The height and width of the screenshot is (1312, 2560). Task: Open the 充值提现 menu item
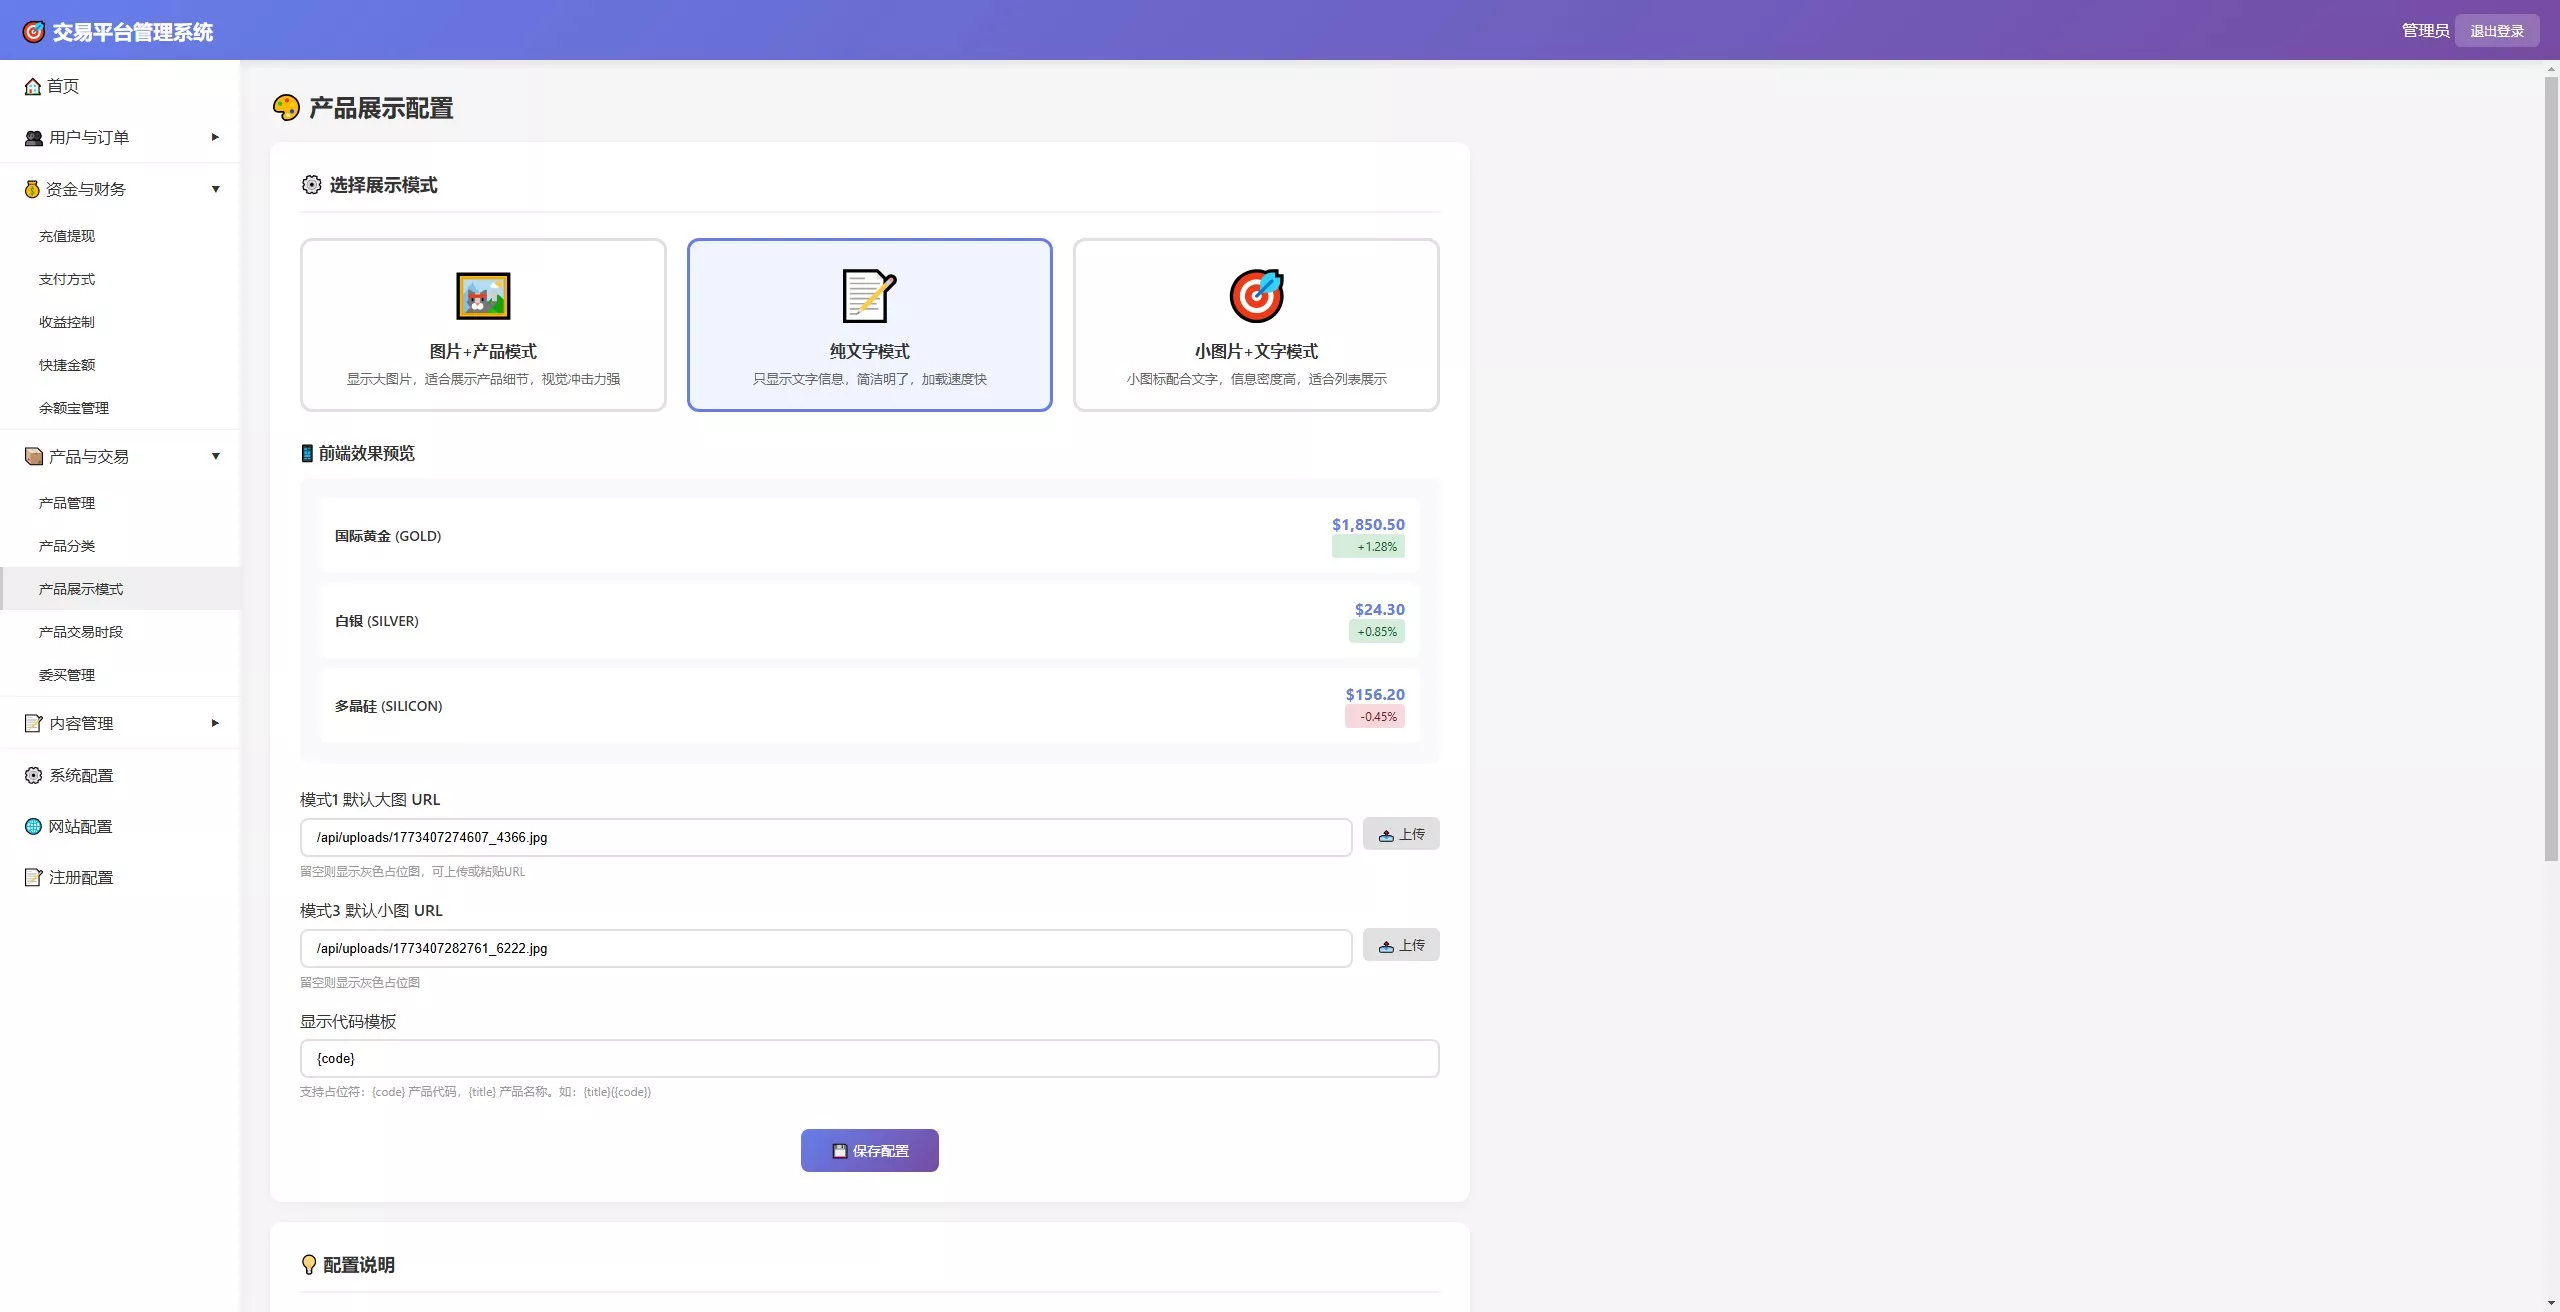pos(67,236)
